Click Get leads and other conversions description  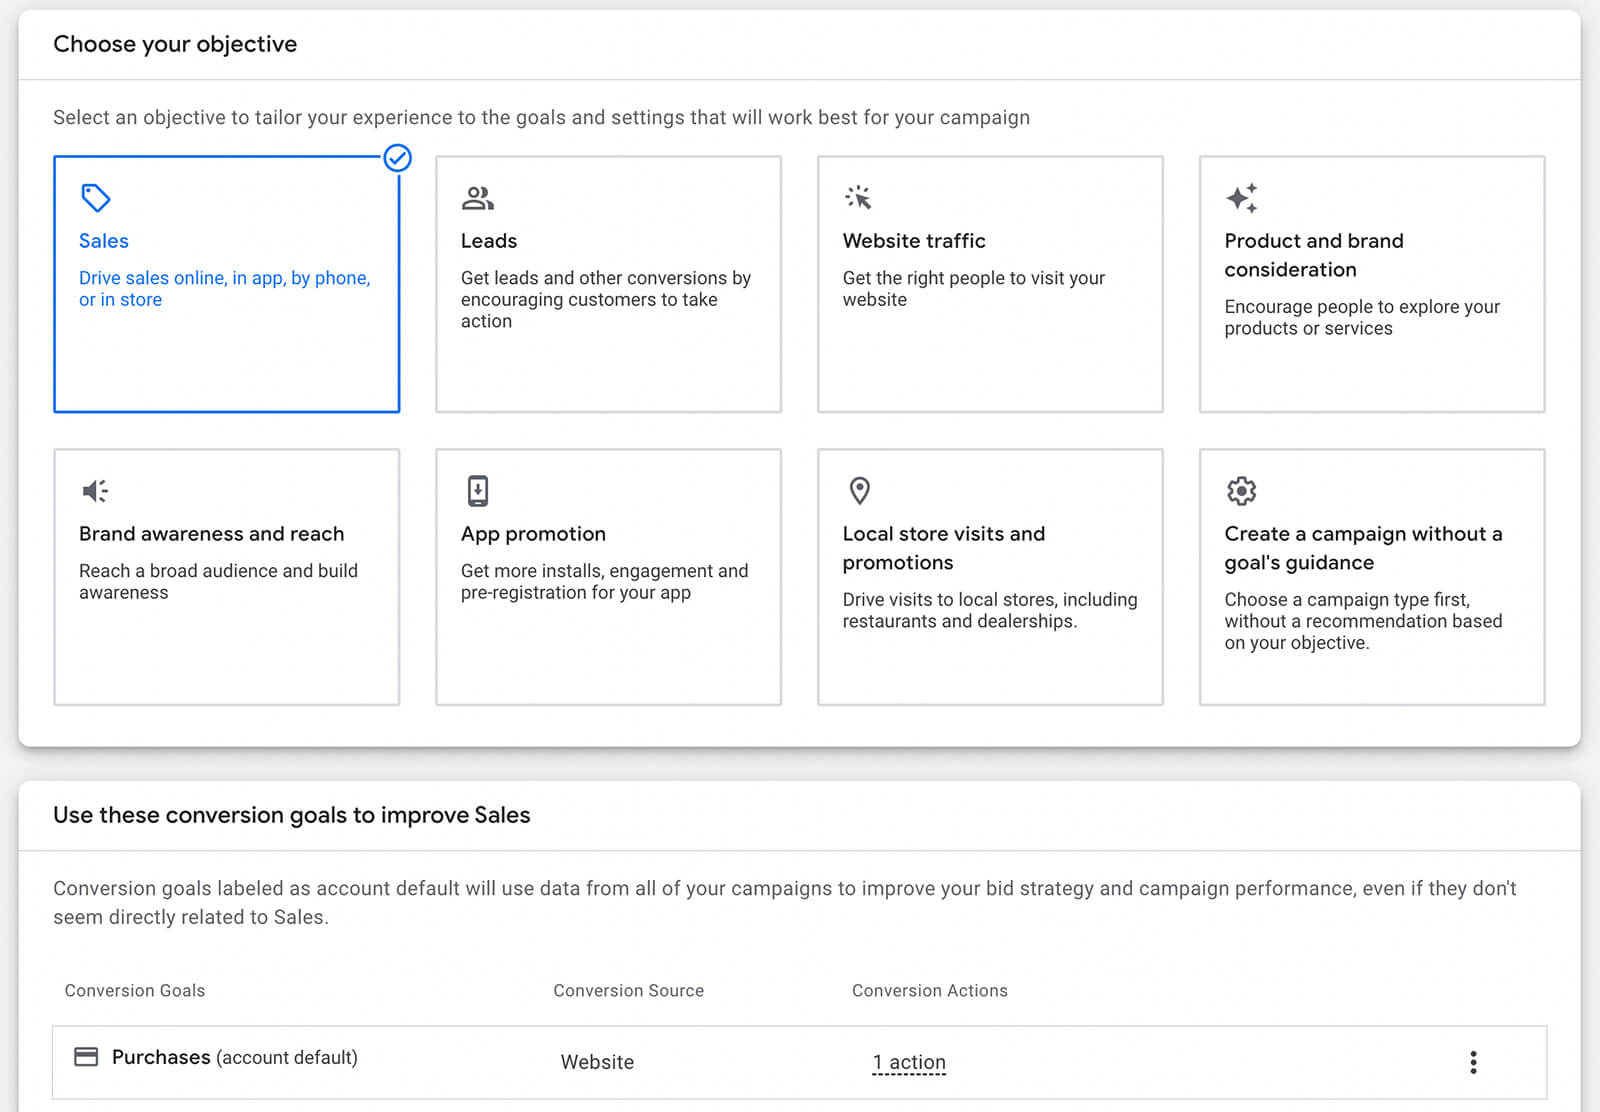(x=606, y=299)
